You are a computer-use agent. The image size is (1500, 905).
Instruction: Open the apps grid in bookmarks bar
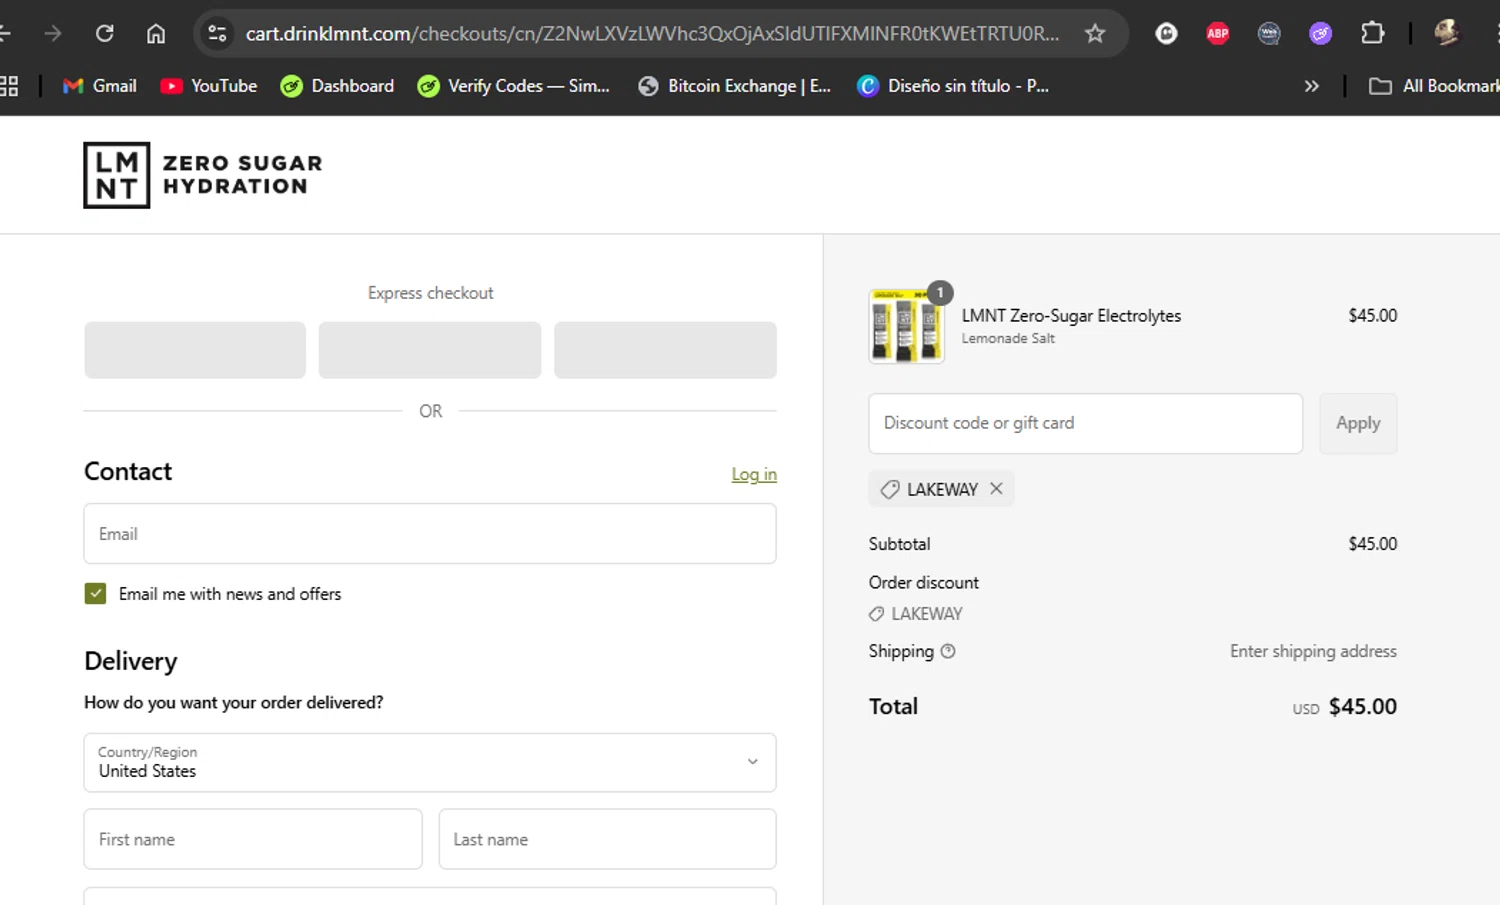click(9, 86)
